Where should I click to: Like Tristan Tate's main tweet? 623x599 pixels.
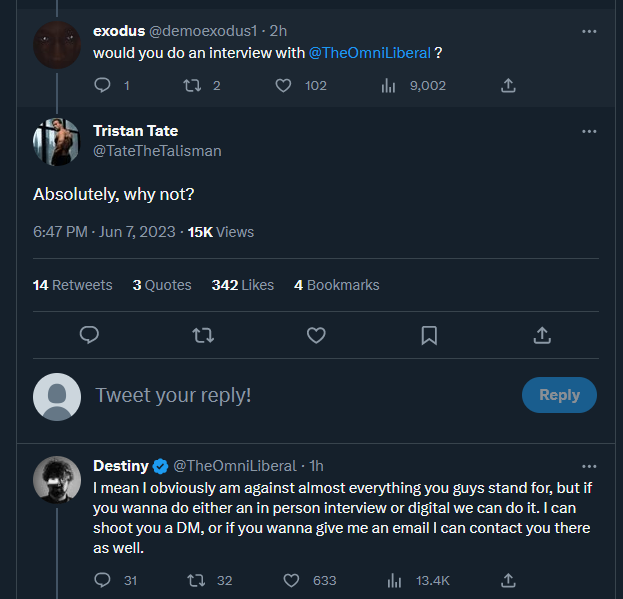click(x=316, y=335)
